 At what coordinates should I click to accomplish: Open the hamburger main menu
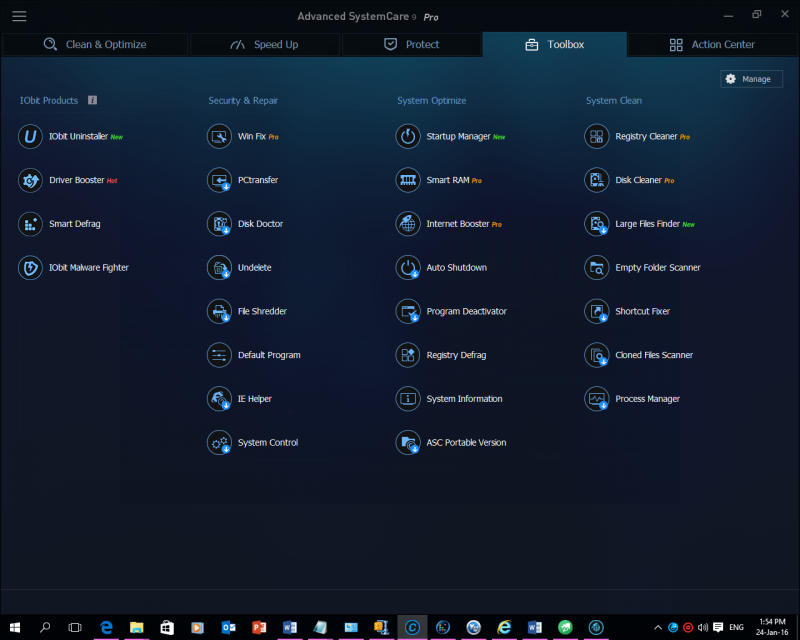click(x=19, y=16)
